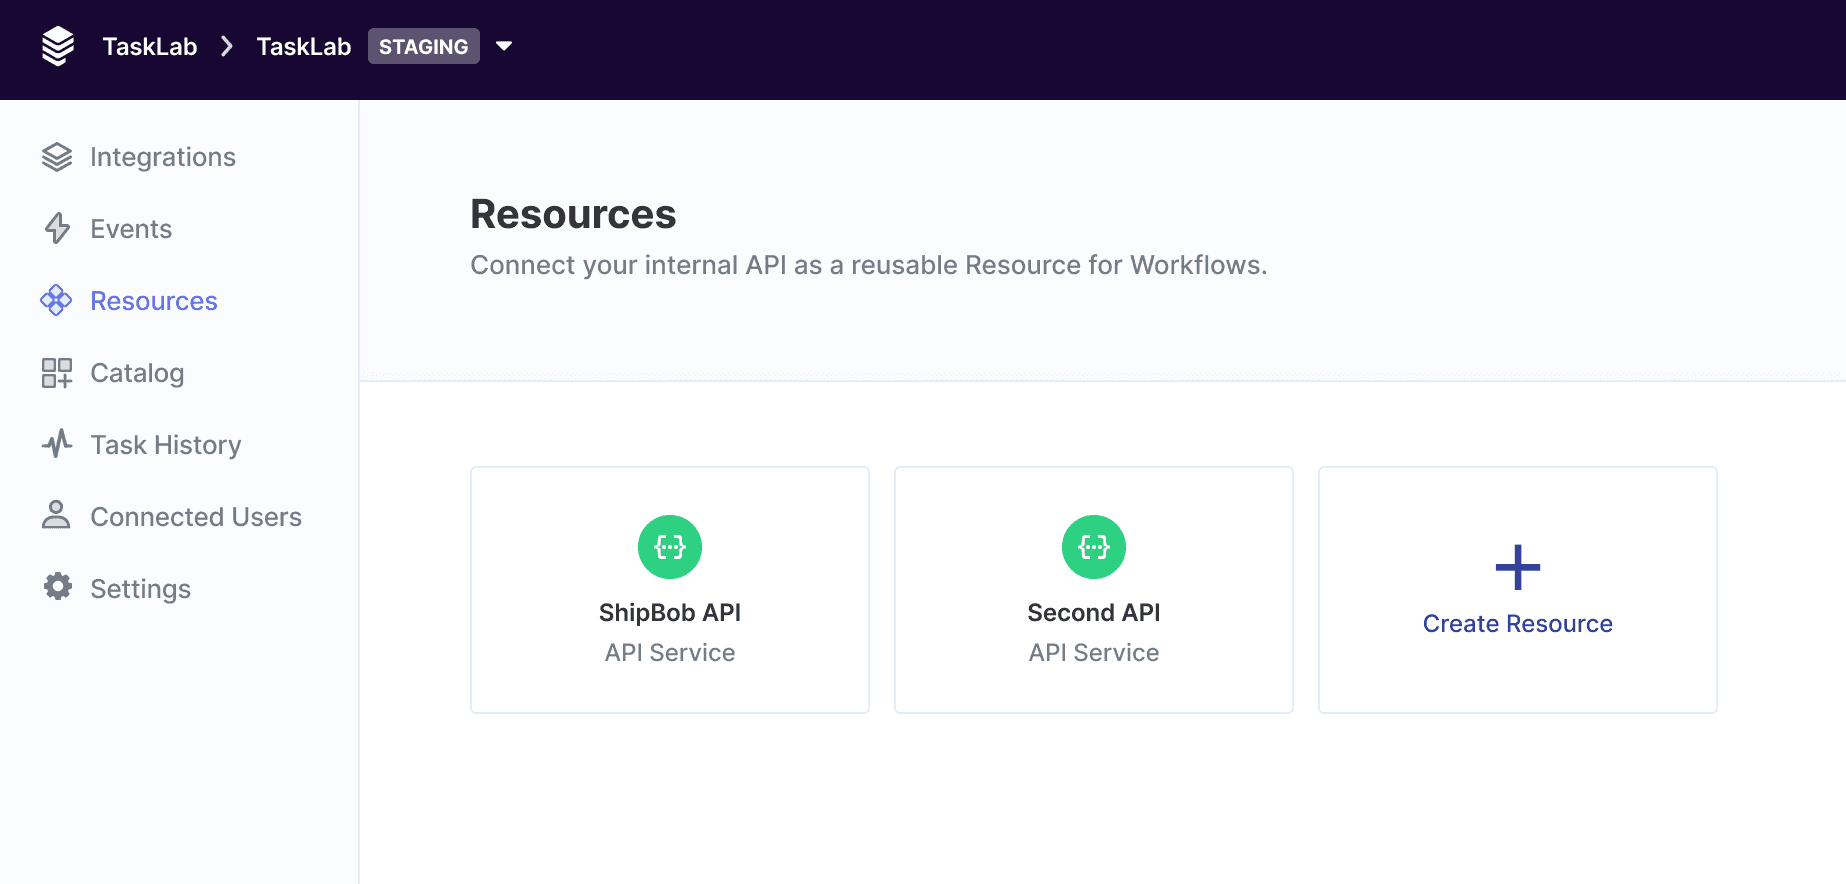Click the Settings gear icon
Image resolution: width=1846 pixels, height=884 pixels.
tap(58, 587)
